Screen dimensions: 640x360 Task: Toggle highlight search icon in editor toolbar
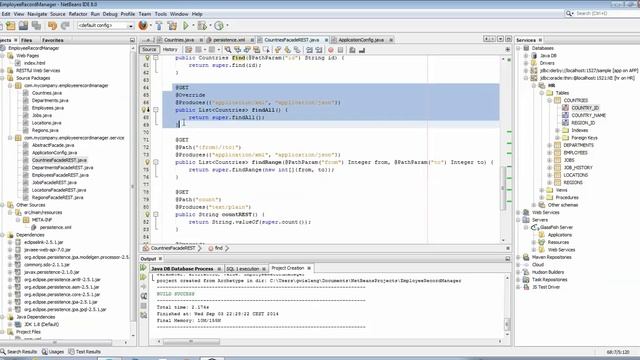point(256,50)
